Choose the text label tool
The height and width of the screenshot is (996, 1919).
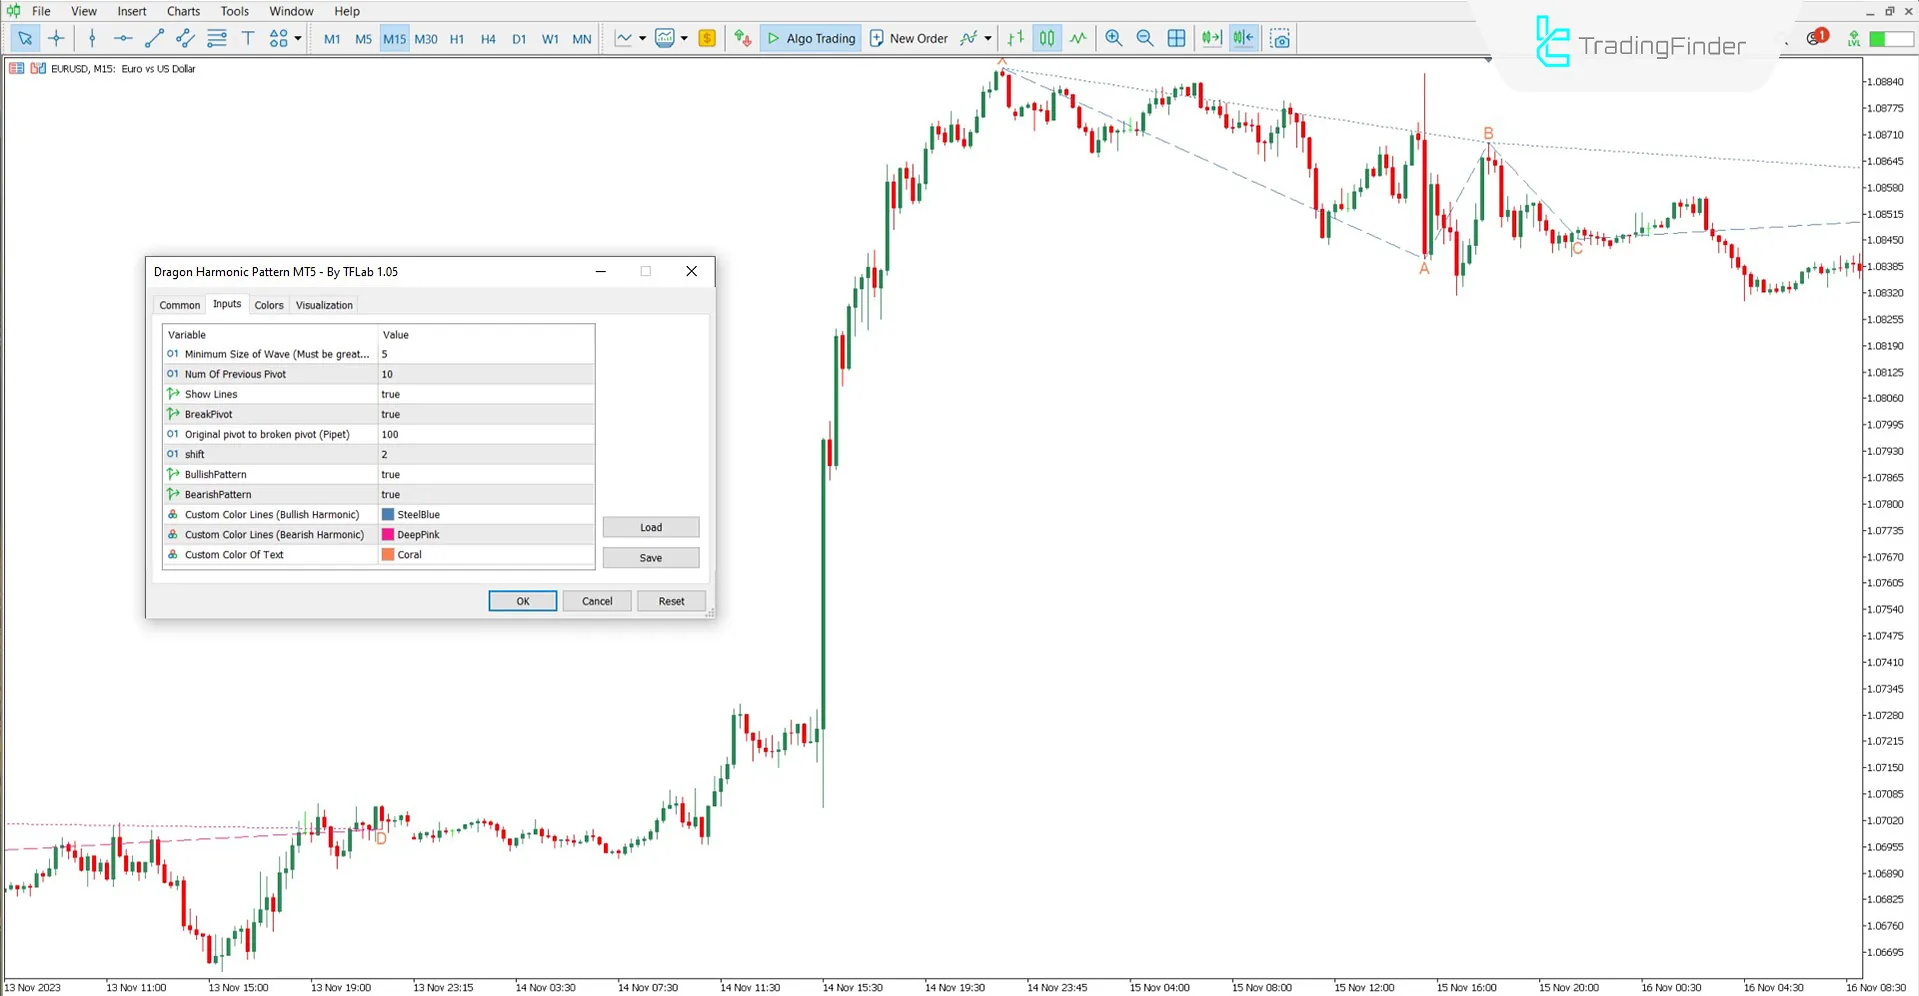point(248,39)
